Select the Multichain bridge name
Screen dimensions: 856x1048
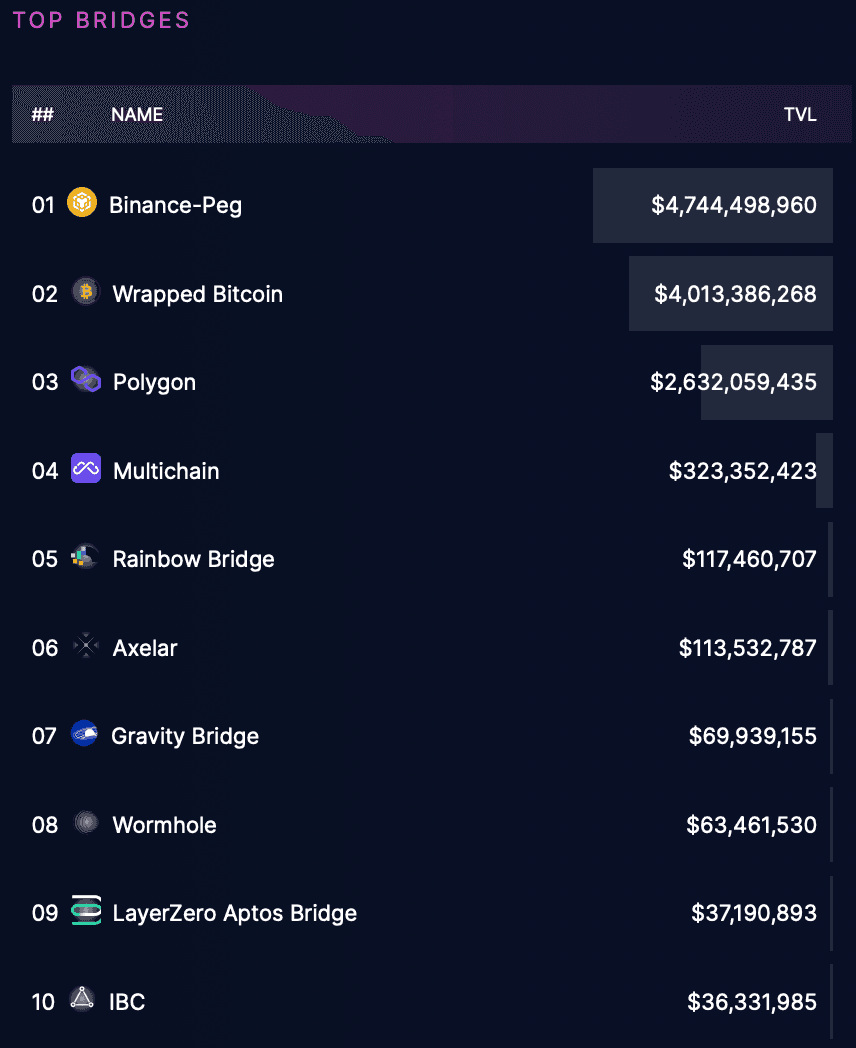pos(166,471)
